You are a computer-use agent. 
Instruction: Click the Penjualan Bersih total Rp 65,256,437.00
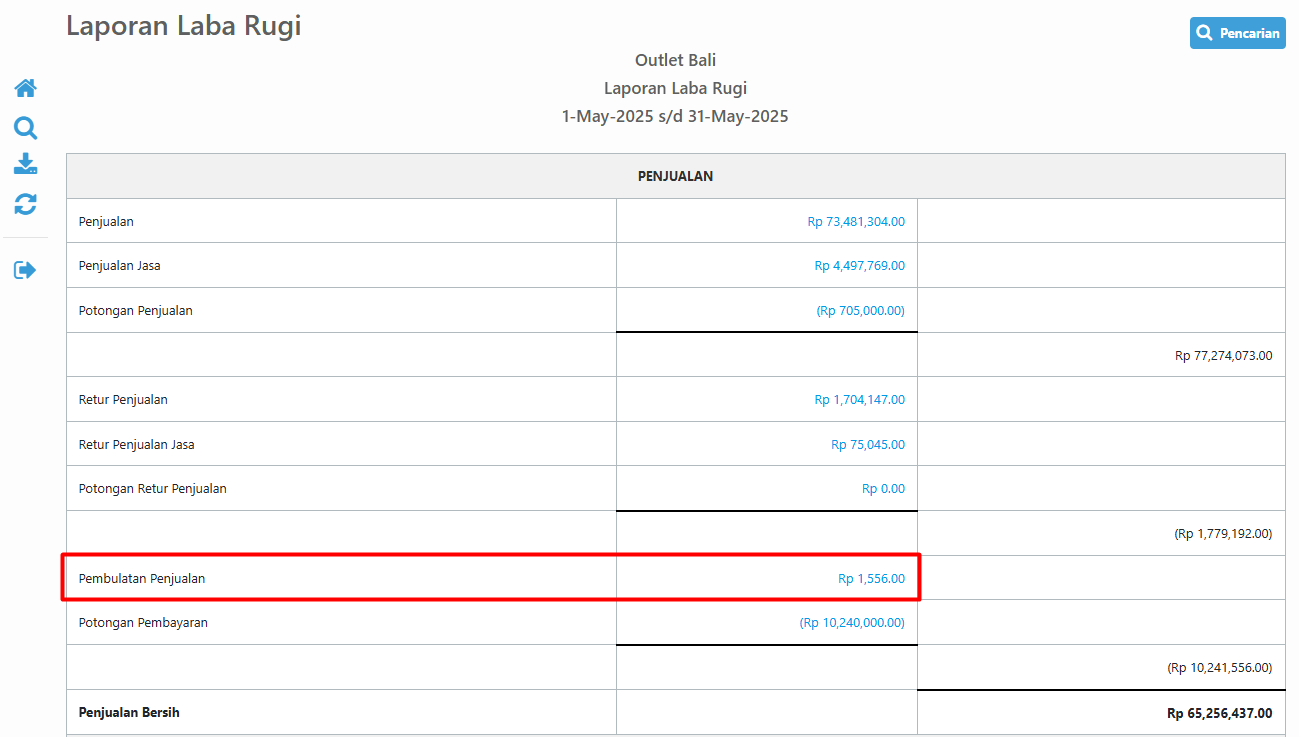[x=1219, y=713]
